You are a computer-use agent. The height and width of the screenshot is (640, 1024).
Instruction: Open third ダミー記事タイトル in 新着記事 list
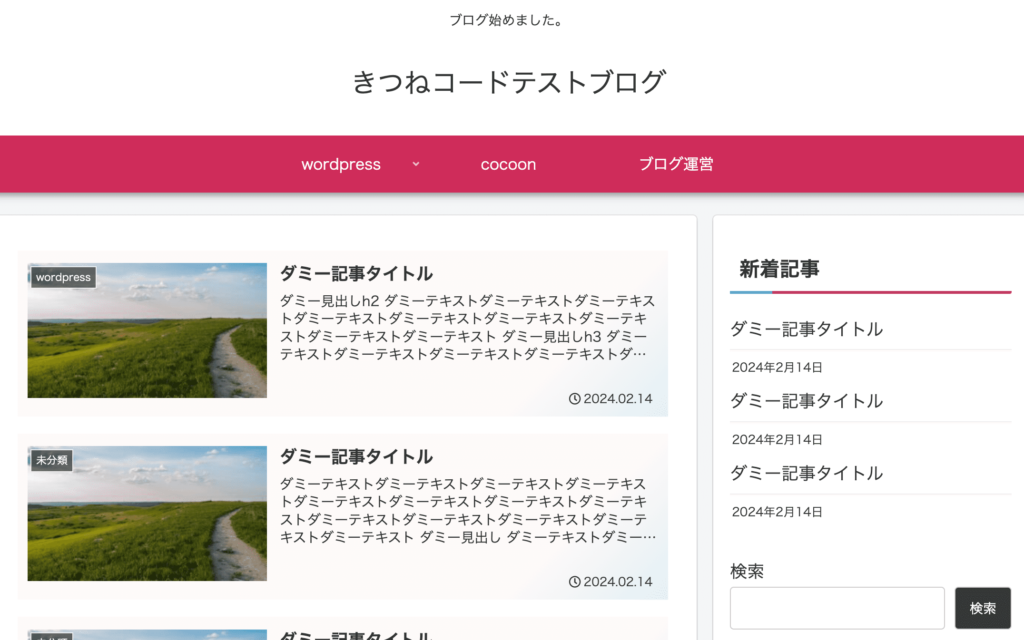pyautogui.click(x=807, y=473)
